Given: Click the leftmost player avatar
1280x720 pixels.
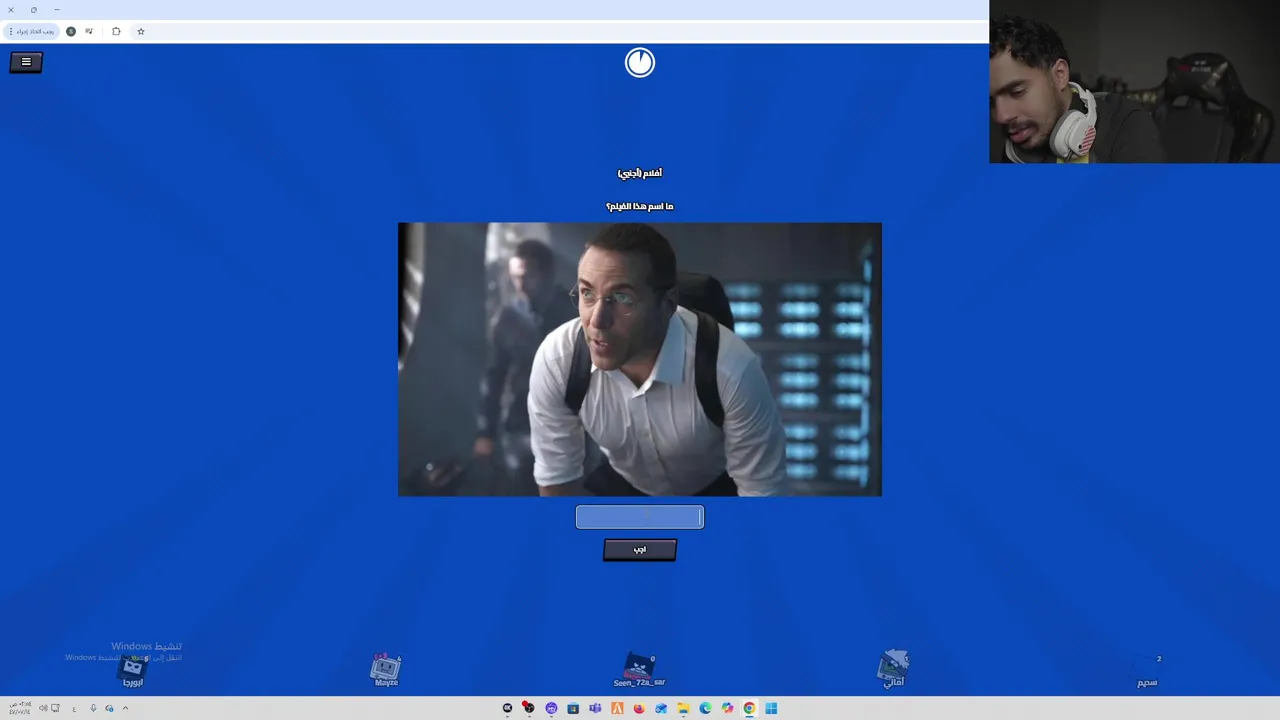Looking at the screenshot, I should (133, 670).
